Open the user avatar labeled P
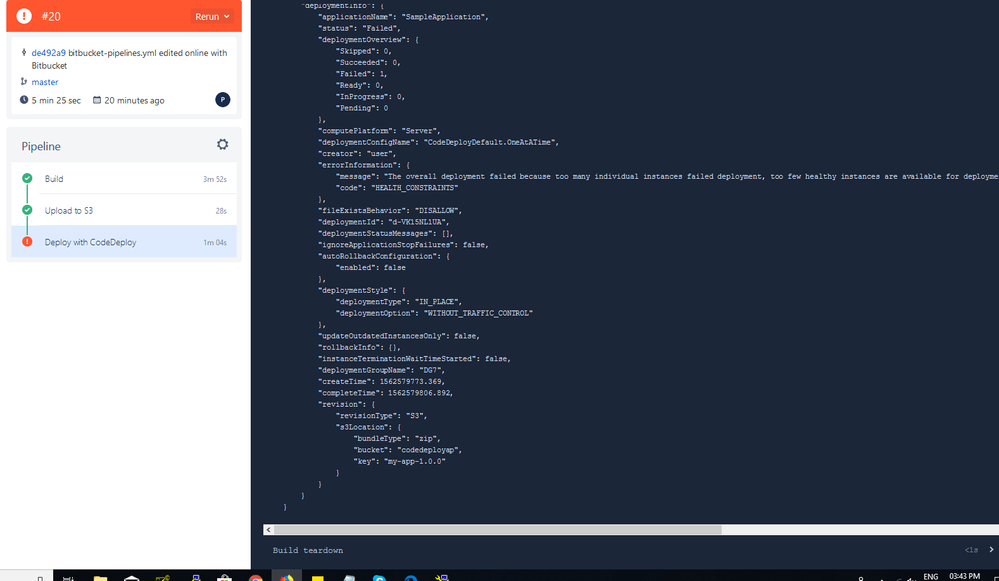Image resolution: width=999 pixels, height=581 pixels. (222, 99)
